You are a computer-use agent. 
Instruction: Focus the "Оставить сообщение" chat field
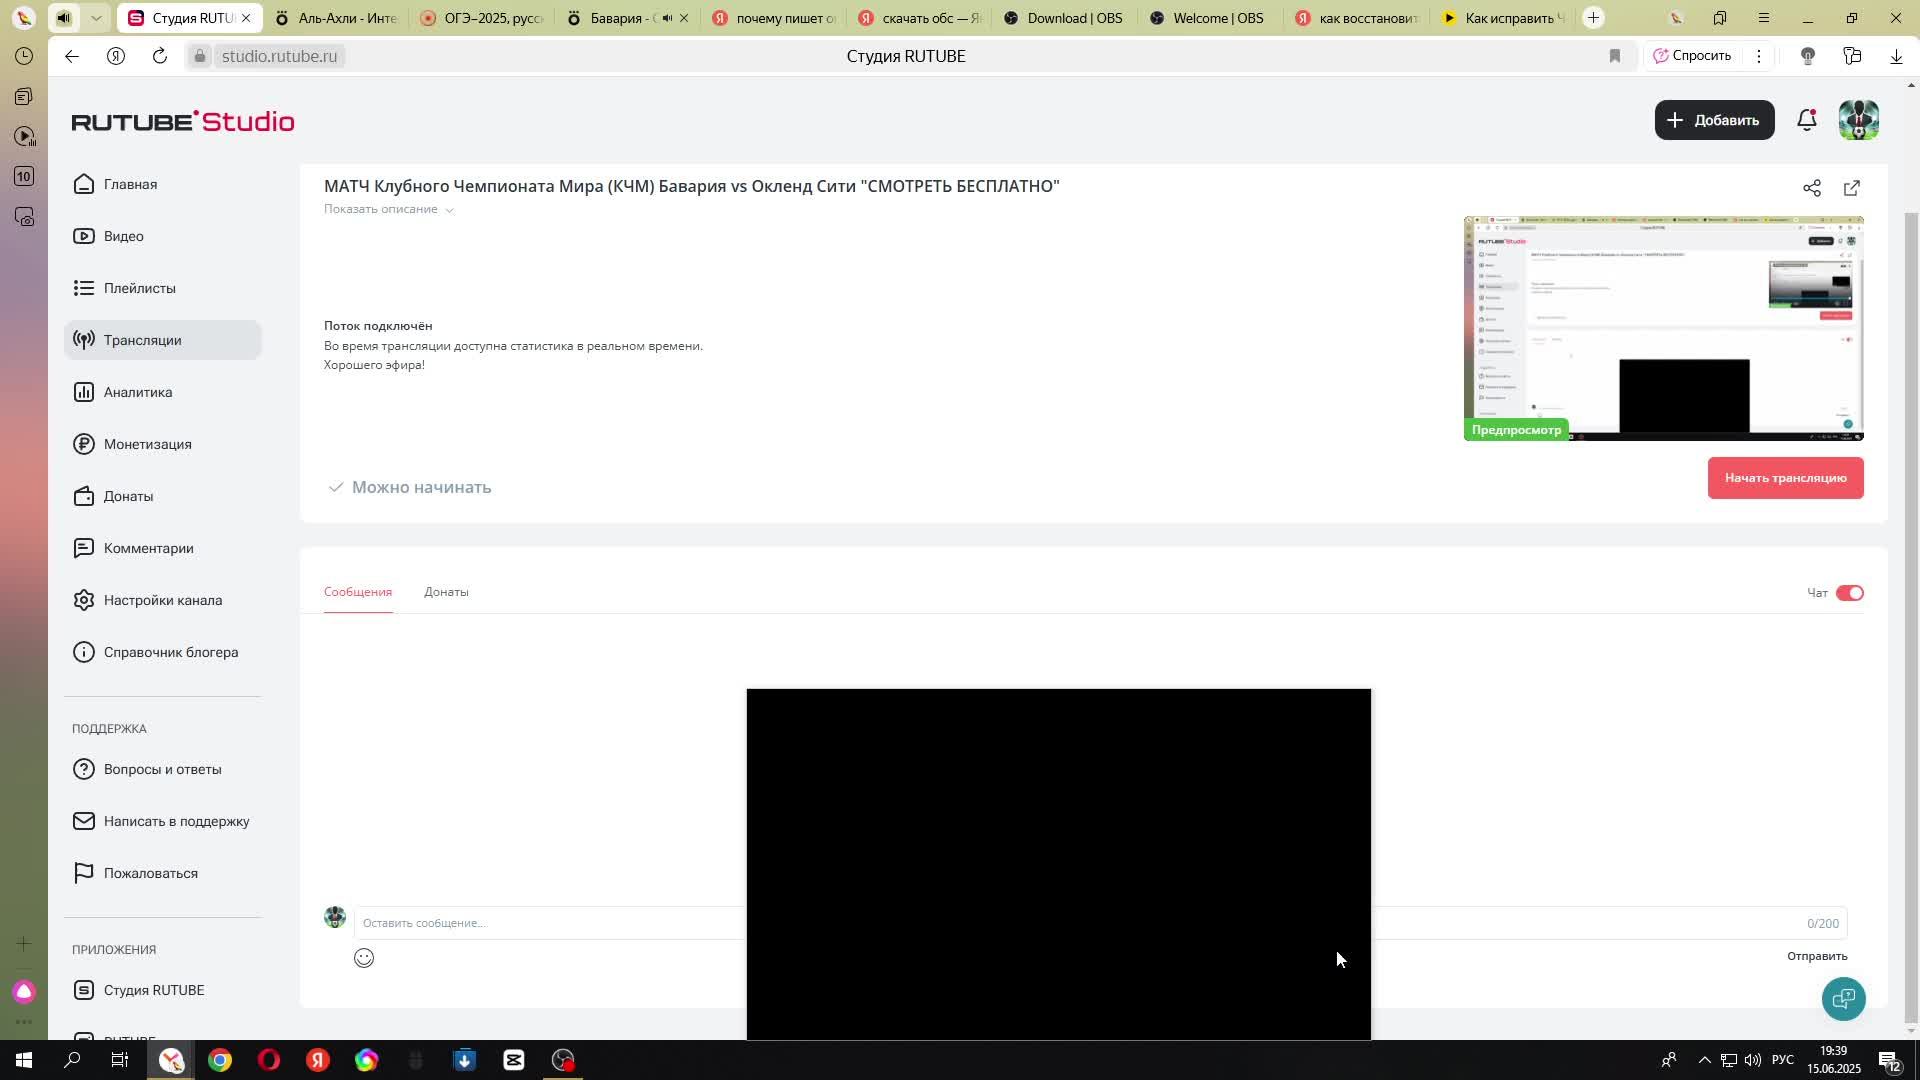[550, 923]
